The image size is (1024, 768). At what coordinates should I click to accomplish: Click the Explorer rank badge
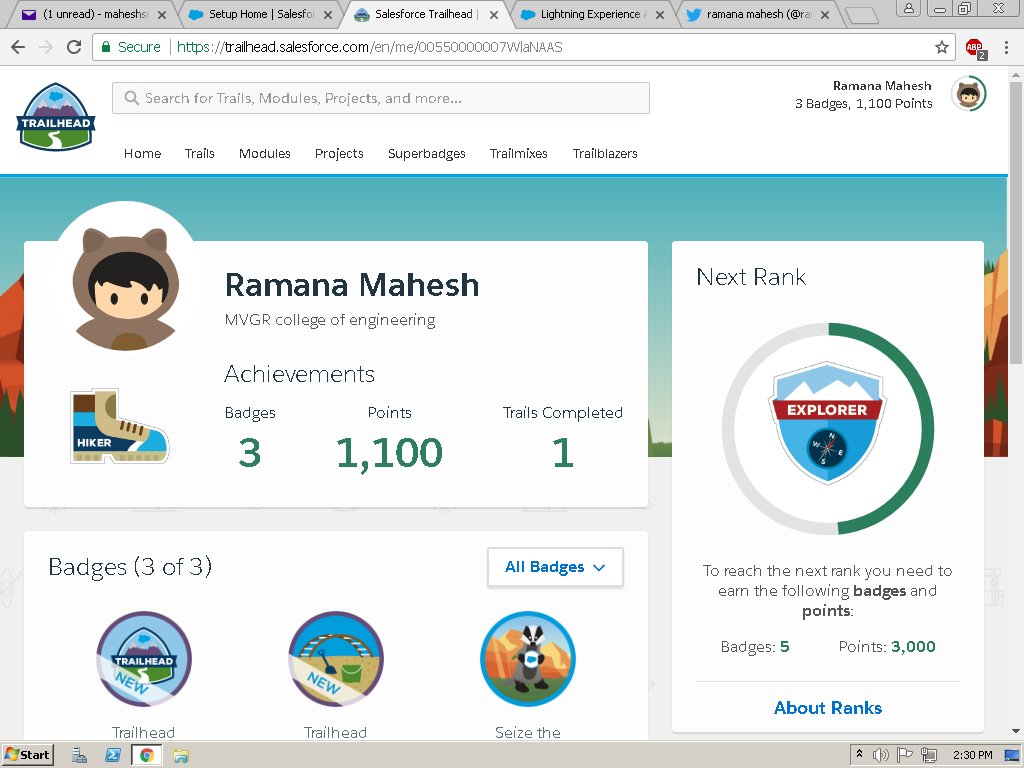pyautogui.click(x=827, y=423)
